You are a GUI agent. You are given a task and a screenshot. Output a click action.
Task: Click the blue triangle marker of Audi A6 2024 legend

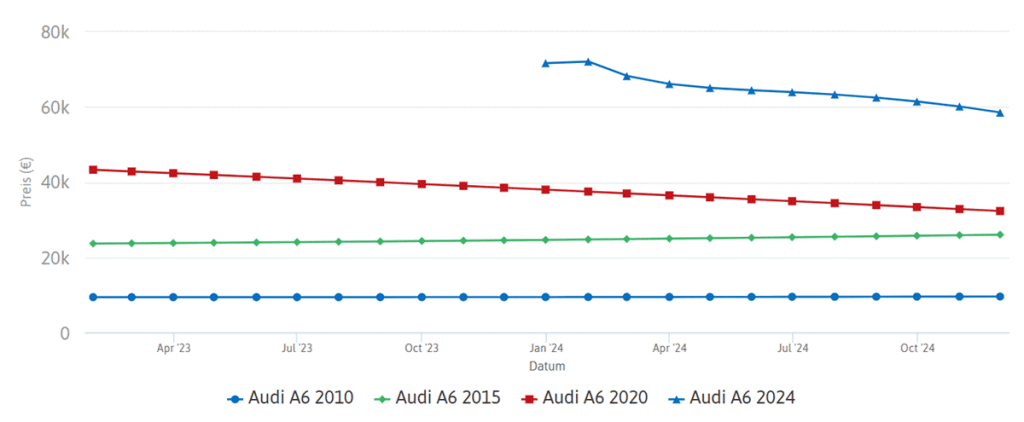(x=675, y=398)
